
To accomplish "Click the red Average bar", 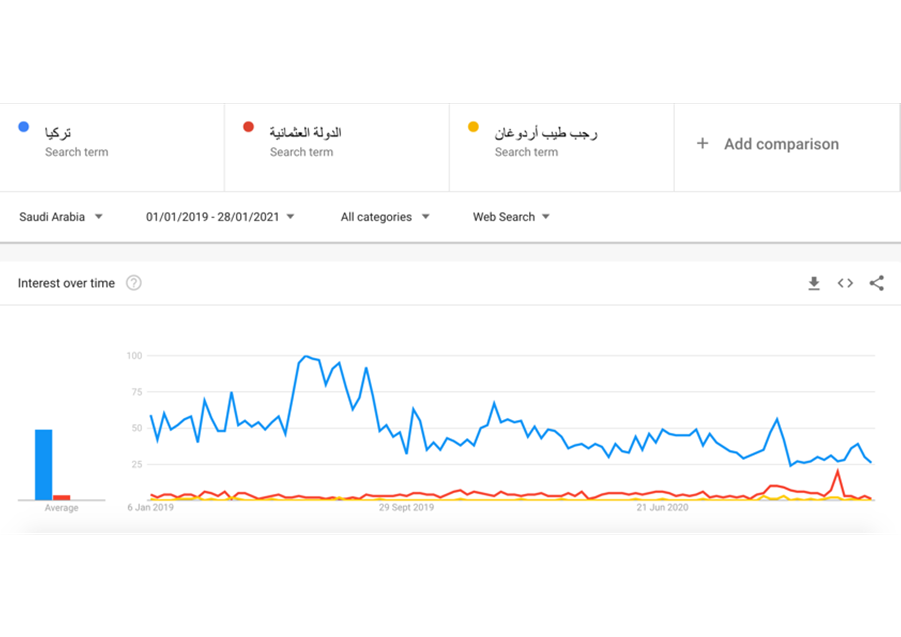I will pos(62,497).
